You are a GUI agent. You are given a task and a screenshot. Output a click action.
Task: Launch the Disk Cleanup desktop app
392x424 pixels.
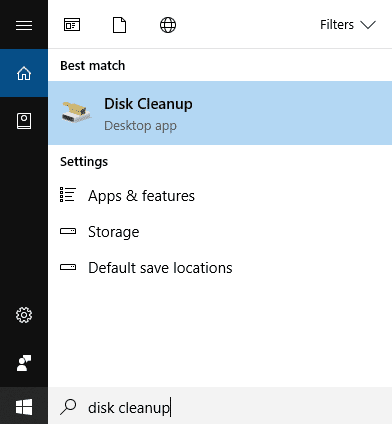point(220,113)
